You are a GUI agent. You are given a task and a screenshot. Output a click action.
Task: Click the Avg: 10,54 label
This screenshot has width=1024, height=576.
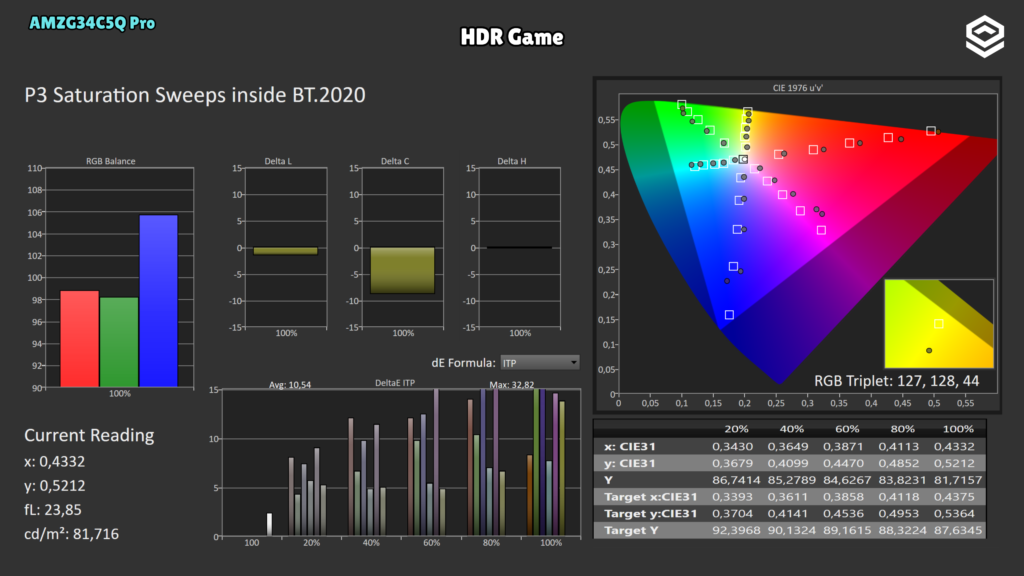[x=290, y=385]
